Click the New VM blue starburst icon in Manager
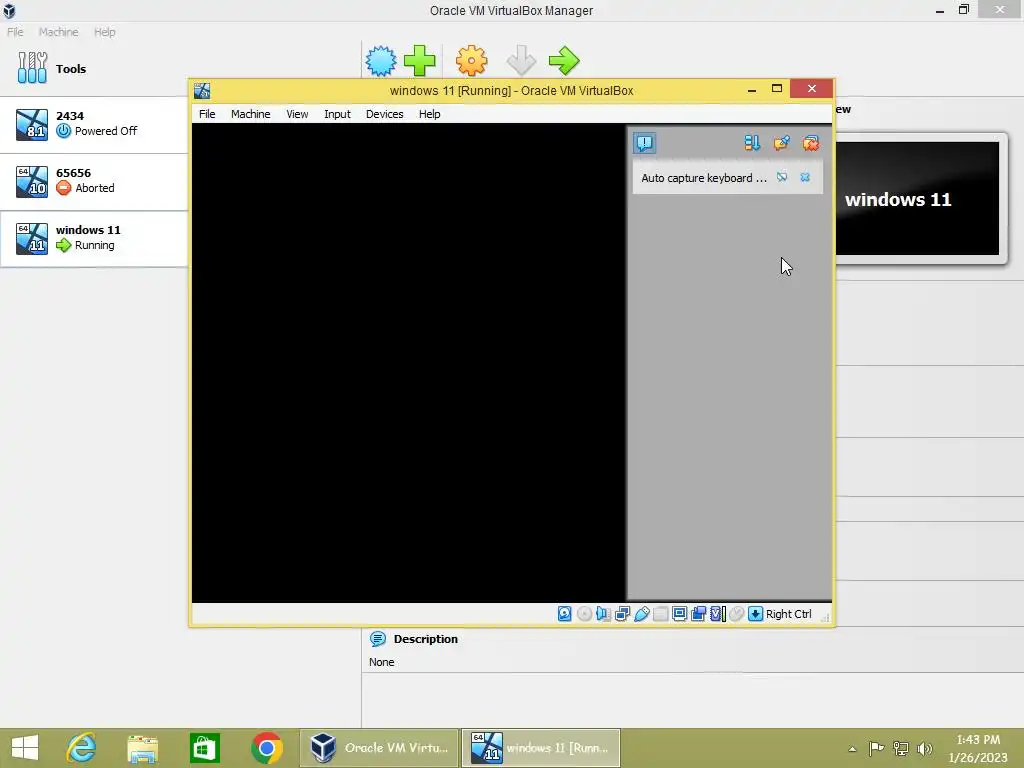This screenshot has height=768, width=1024. coord(381,61)
